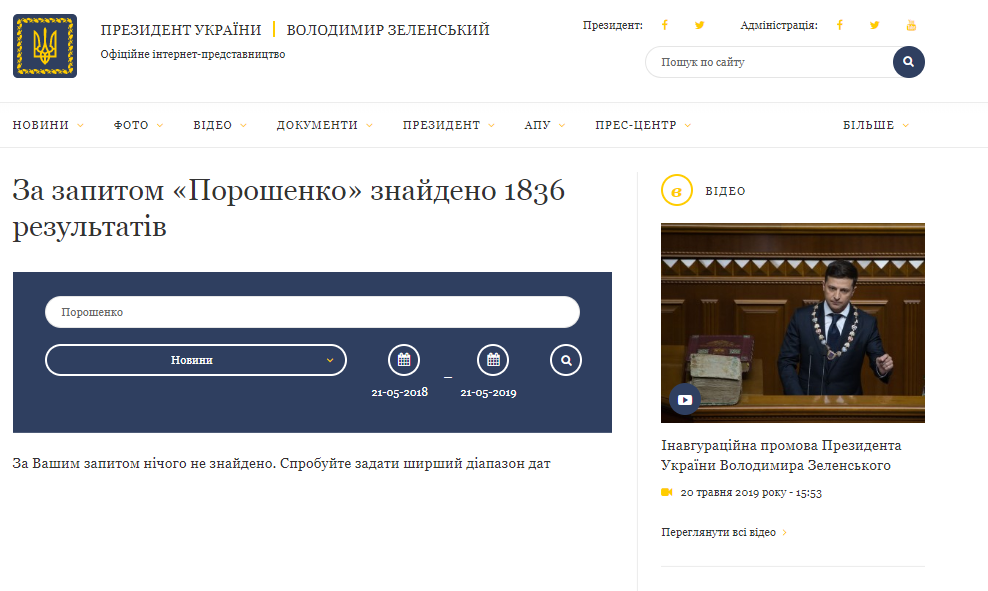The width and height of the screenshot is (988, 591).
Task: Open the President's Facebook page icon
Action: [665, 25]
